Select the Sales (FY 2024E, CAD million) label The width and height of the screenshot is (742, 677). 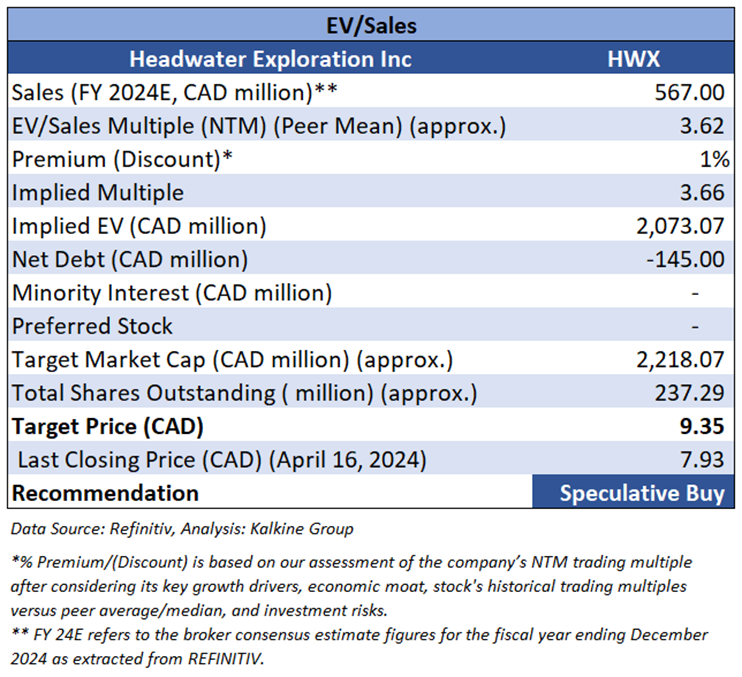tap(174, 92)
